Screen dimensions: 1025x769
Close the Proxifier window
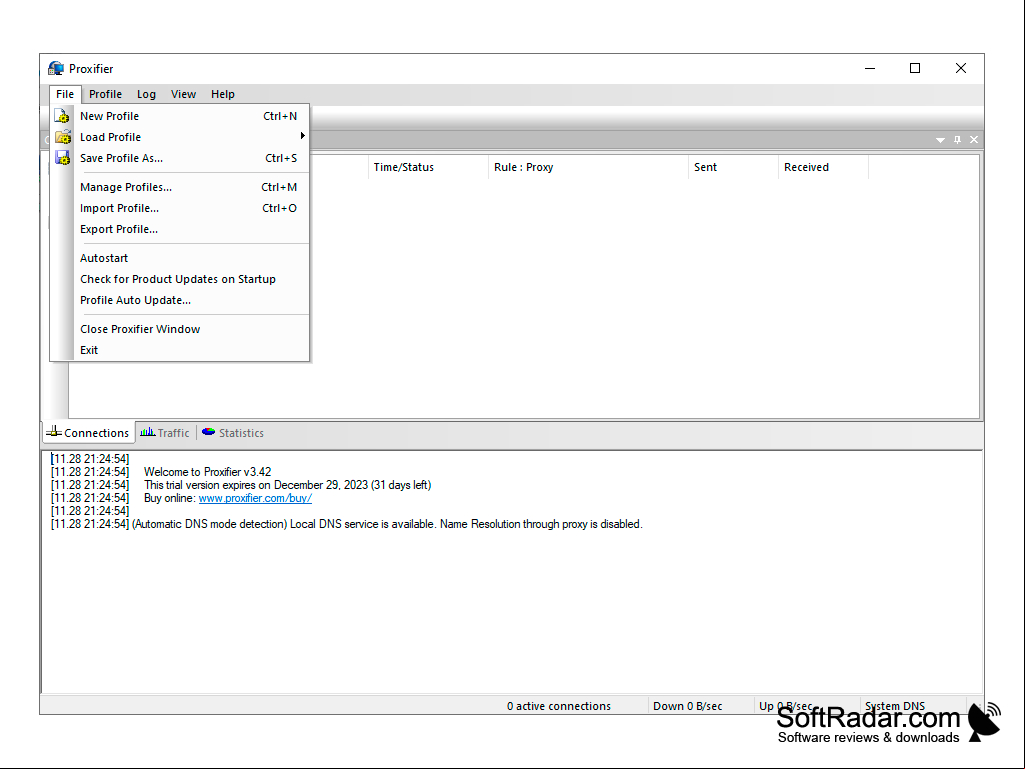961,69
